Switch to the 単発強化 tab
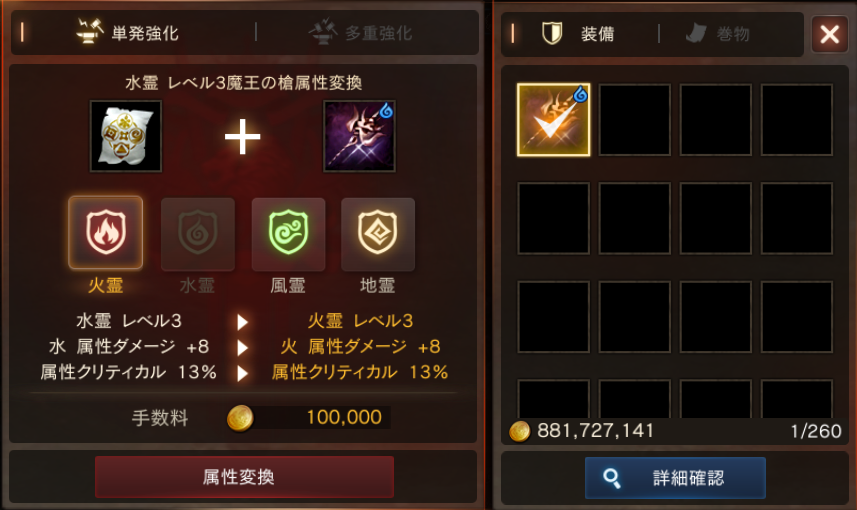Screen dimensions: 857x510 tap(128, 33)
